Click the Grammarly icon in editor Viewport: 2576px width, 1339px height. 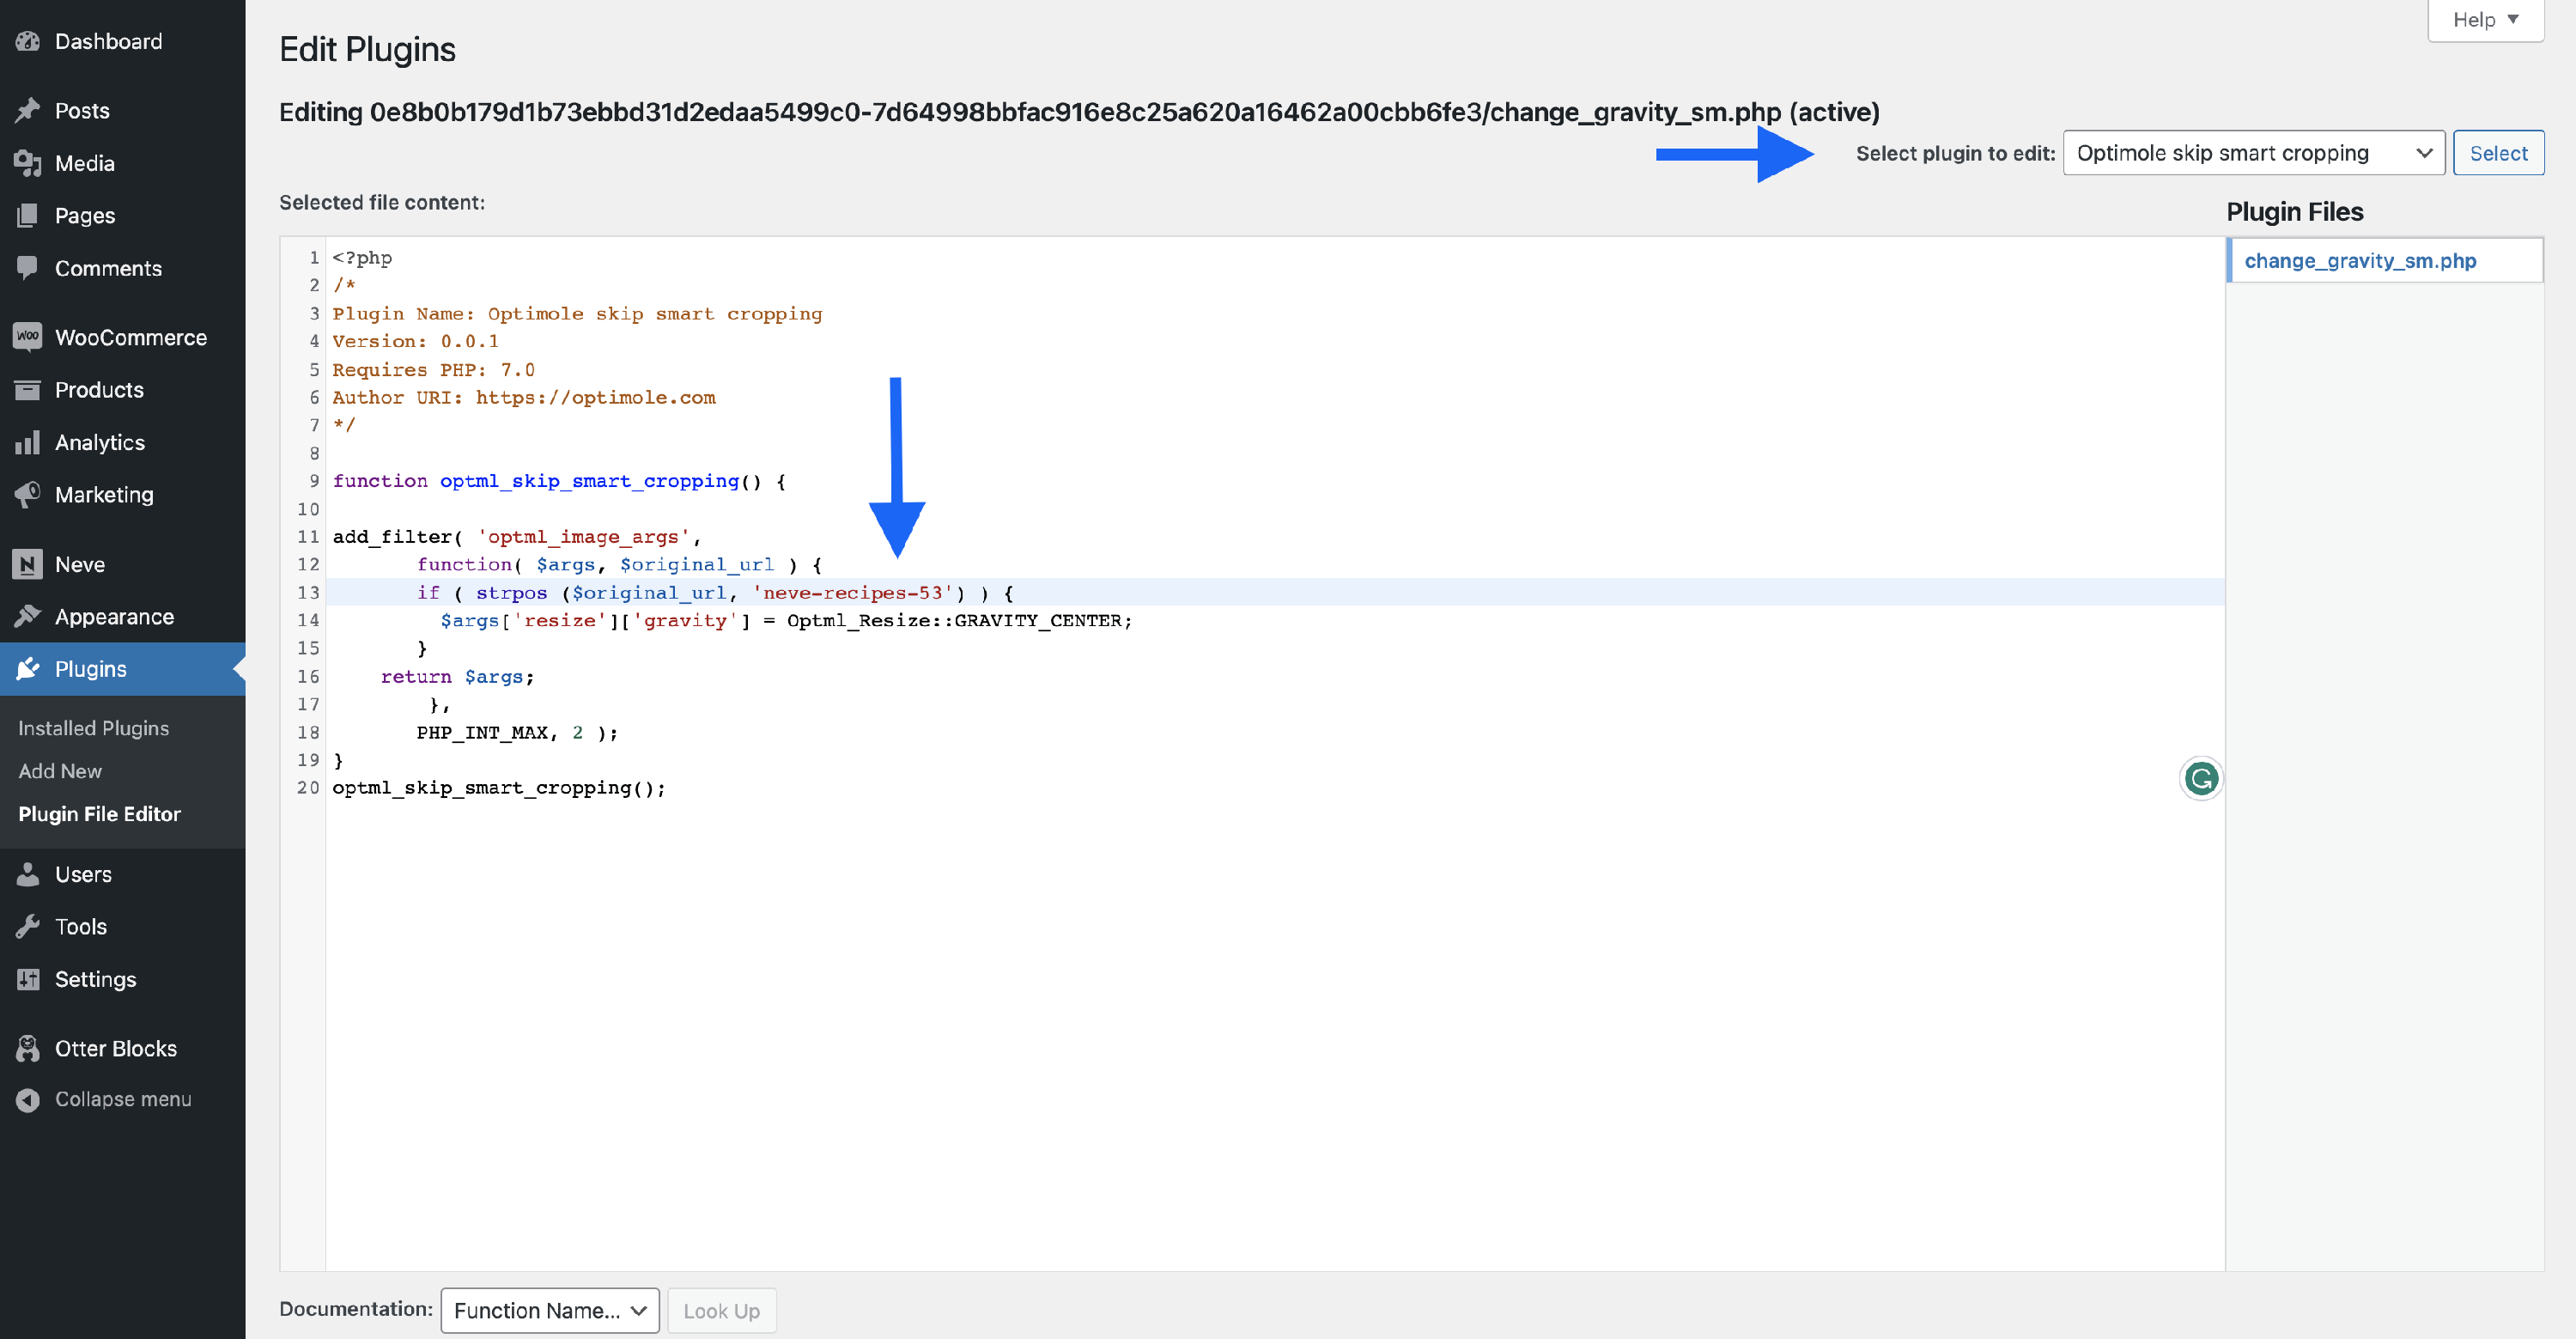(2200, 778)
